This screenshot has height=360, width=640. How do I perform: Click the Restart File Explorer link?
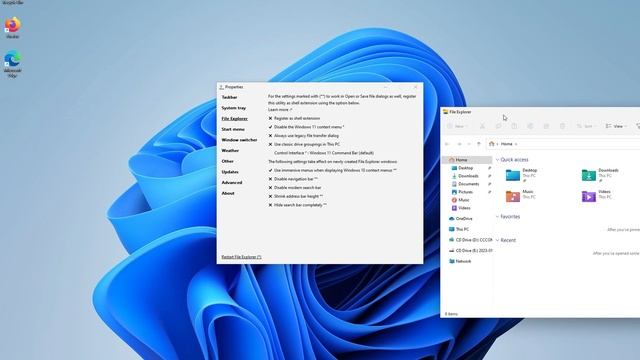(241, 257)
